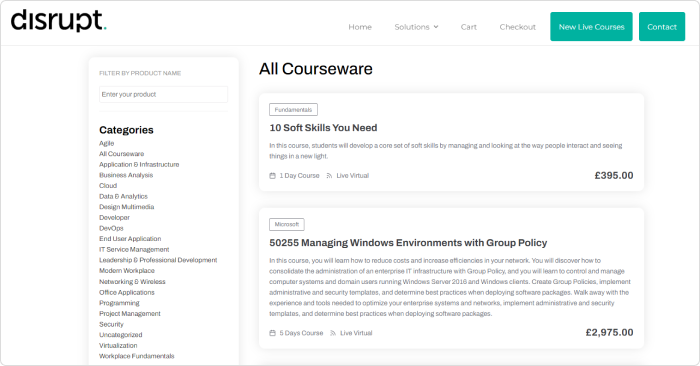Click the Categories heading
This screenshot has width=700, height=366.
click(126, 130)
